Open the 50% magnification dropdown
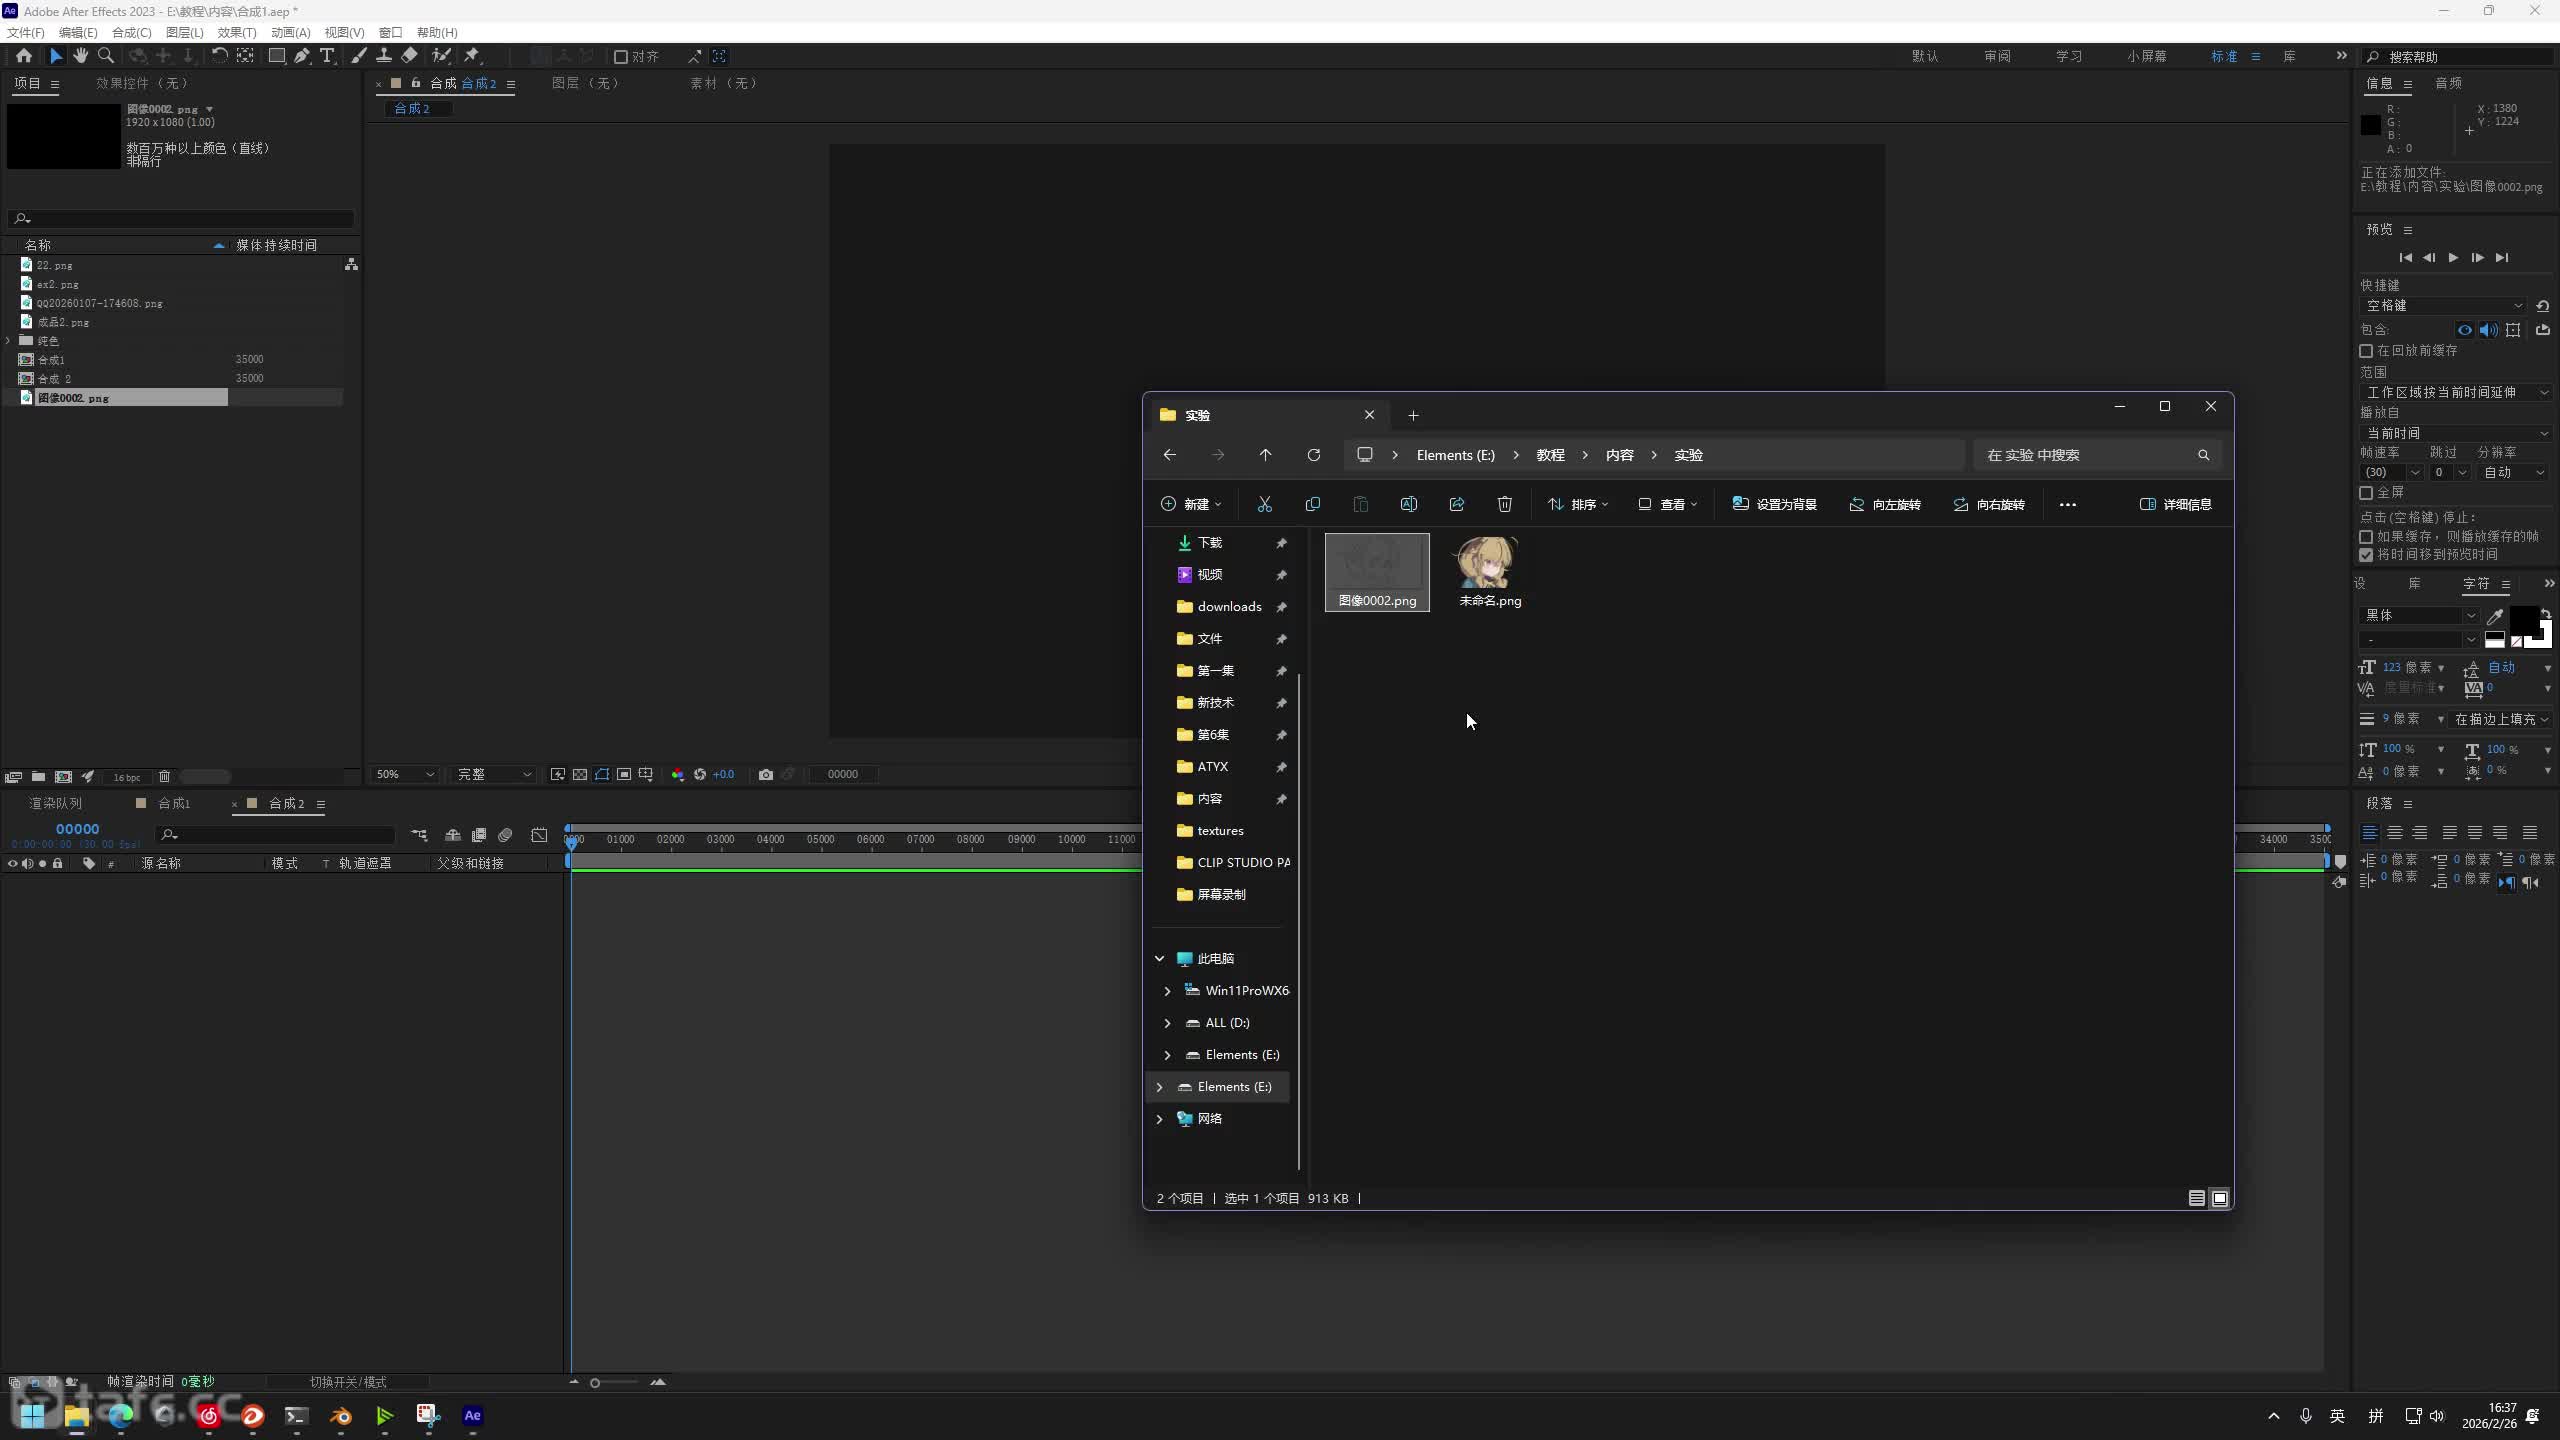This screenshot has height=1440, width=2560. [405, 774]
